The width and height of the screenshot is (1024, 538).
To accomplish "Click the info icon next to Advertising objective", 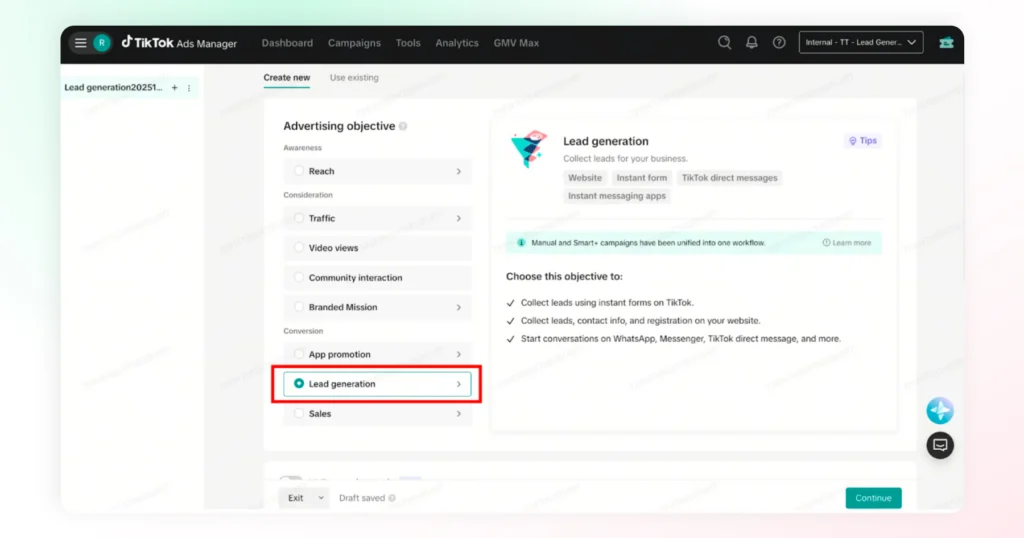I will click(403, 126).
